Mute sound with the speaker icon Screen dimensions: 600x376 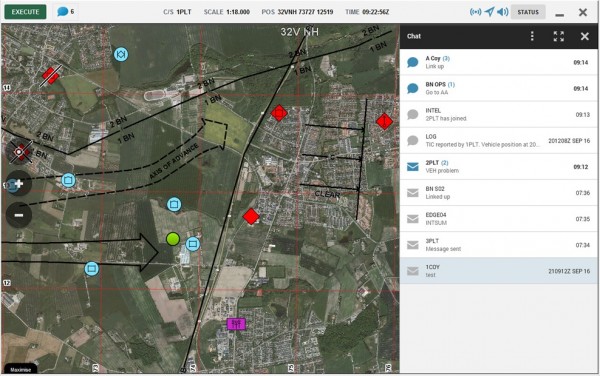(502, 12)
